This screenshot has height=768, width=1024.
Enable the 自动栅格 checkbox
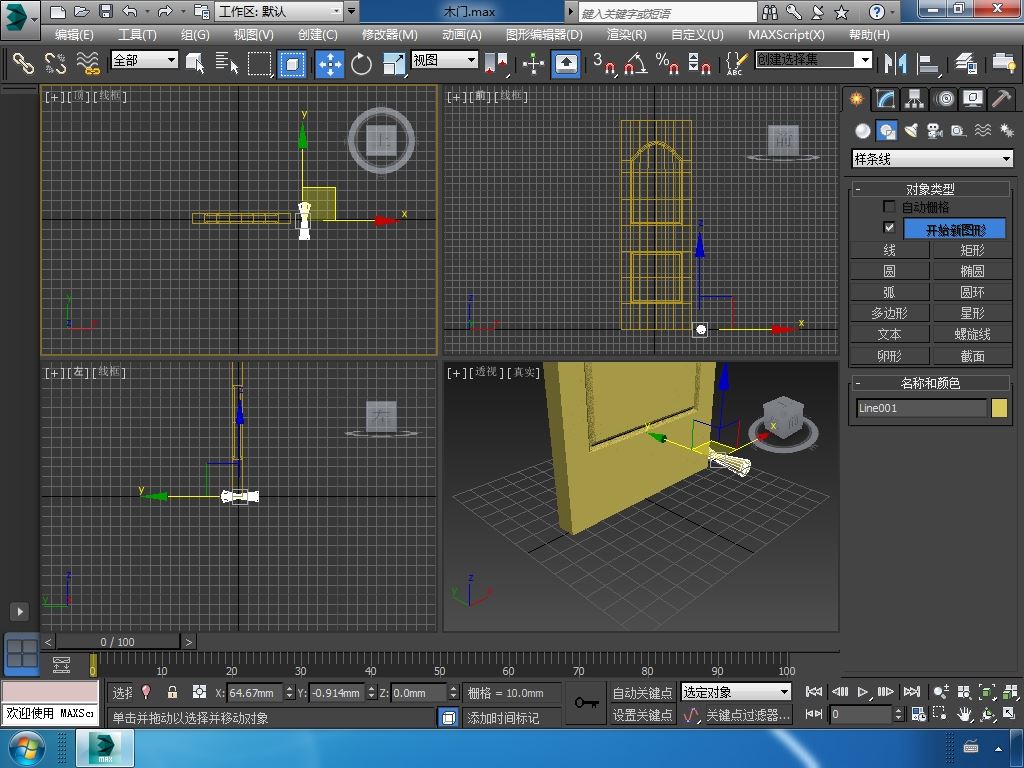coord(889,207)
